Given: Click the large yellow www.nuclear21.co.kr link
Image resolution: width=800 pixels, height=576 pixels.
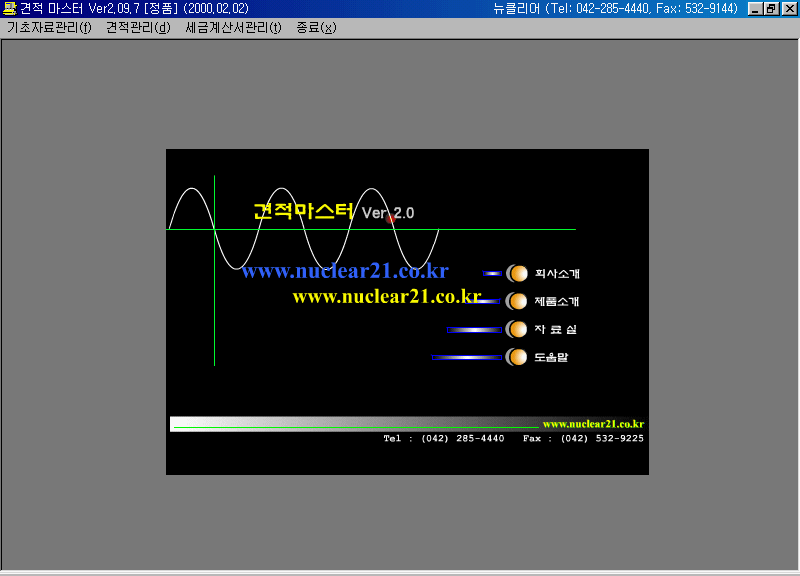Looking at the screenshot, I should pos(387,296).
